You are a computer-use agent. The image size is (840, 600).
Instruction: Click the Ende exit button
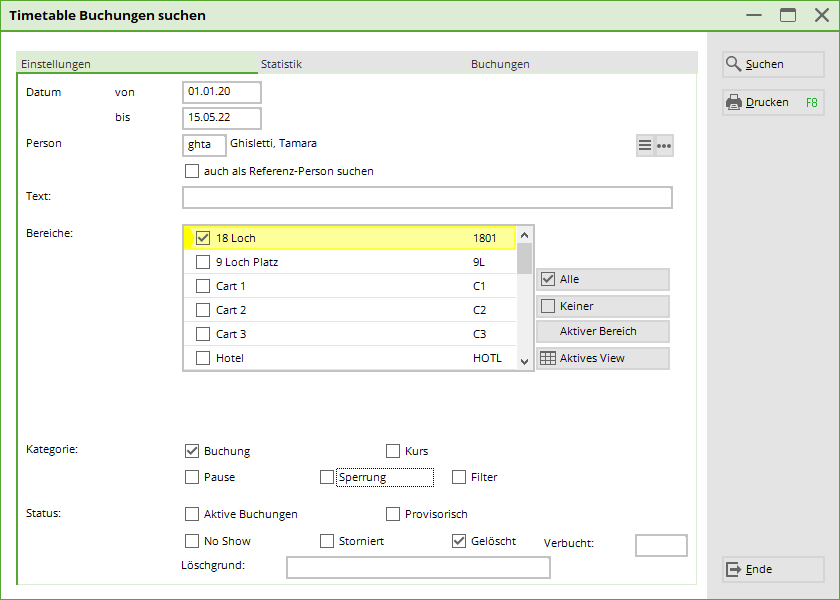click(x=773, y=569)
